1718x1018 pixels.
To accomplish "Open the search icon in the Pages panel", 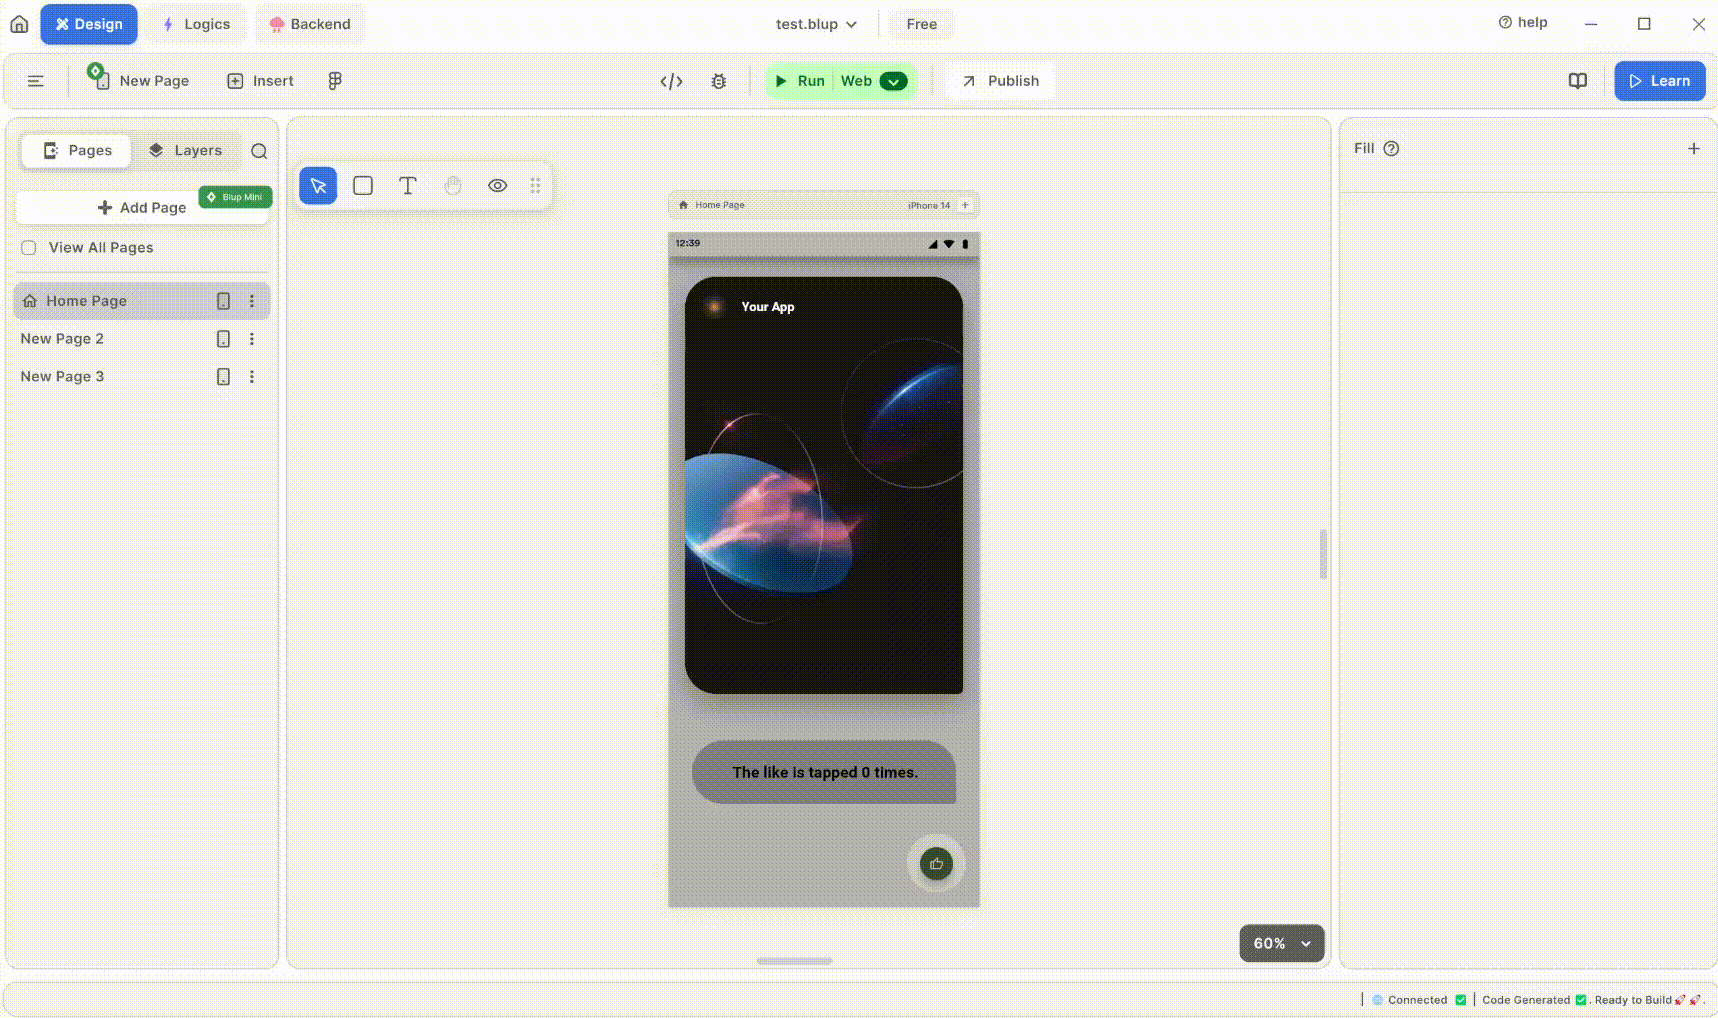I will tap(259, 151).
